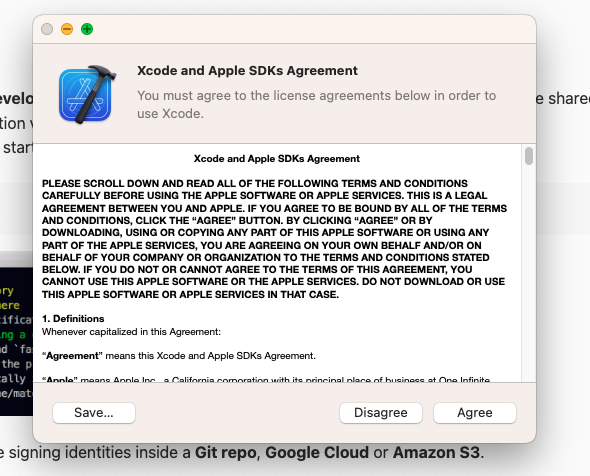Click the bold 'Xcode and Apple SDKs Agreement' header title

click(247, 71)
